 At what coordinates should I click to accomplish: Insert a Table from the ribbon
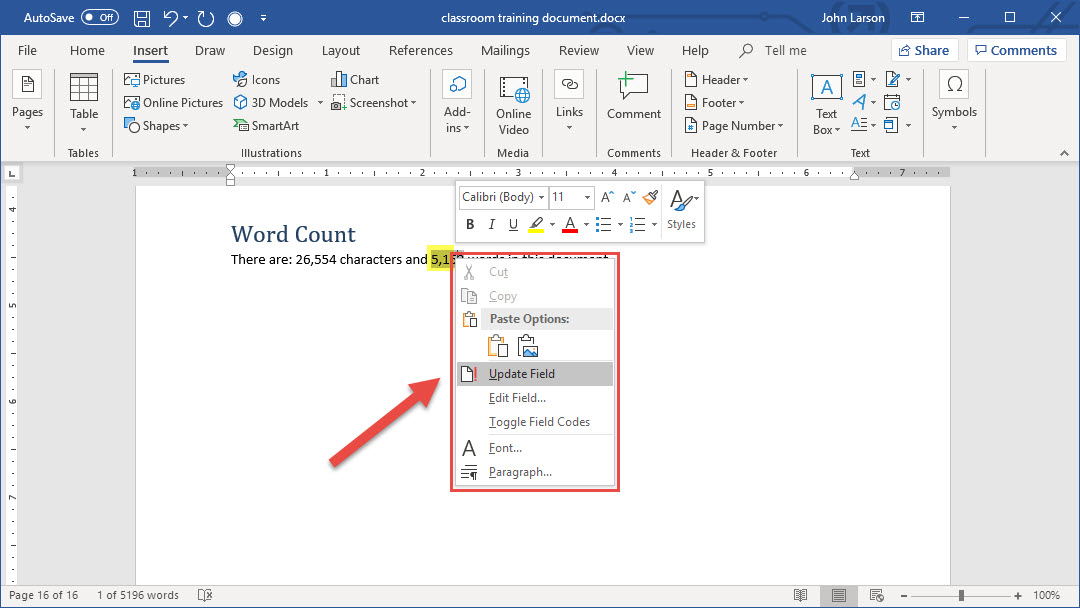click(x=84, y=100)
